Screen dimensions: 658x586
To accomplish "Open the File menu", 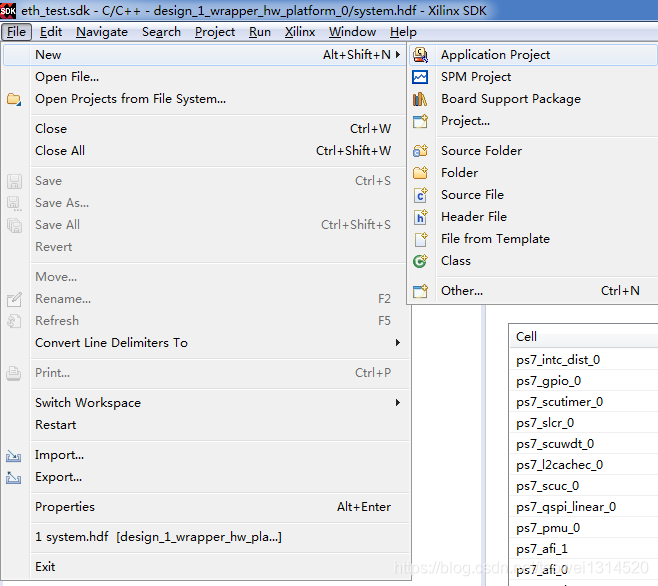I will pos(16,32).
